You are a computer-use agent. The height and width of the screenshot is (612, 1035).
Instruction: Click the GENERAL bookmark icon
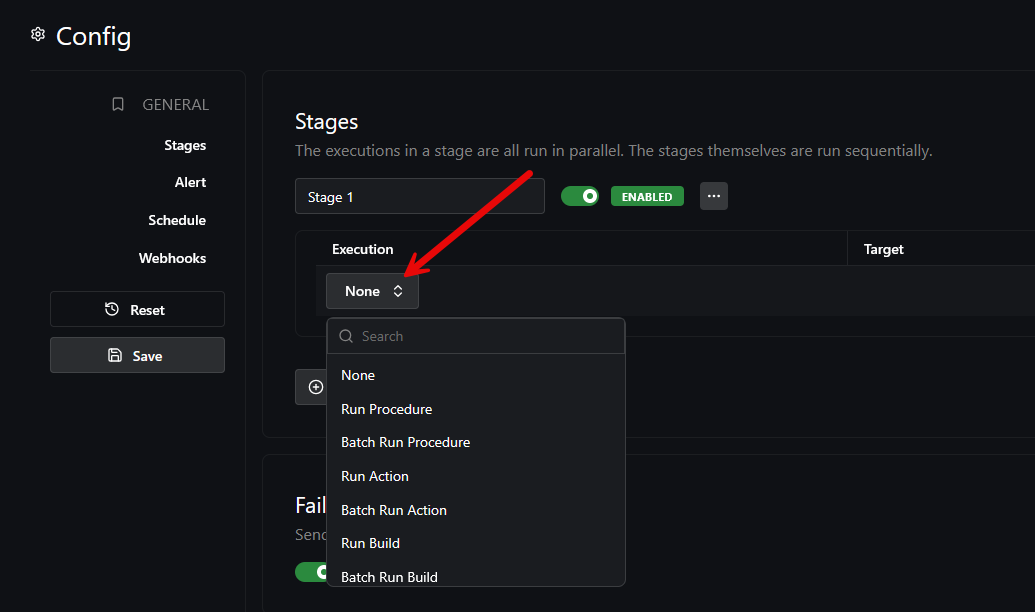tap(117, 104)
